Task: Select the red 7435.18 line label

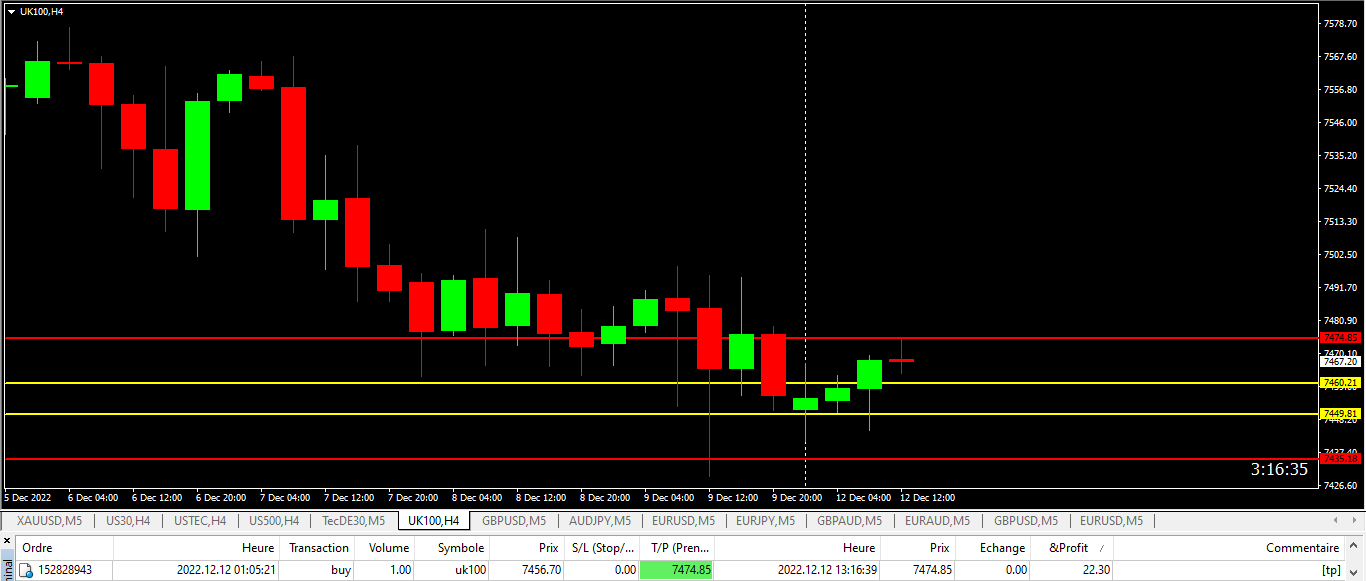Action: point(1340,459)
